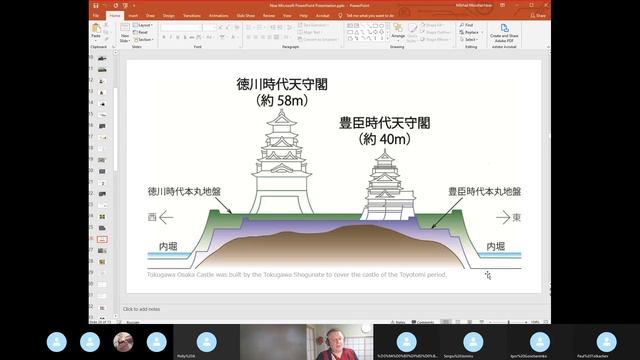Click 'Click to add notes' area
640x360 pixels.
point(141,309)
